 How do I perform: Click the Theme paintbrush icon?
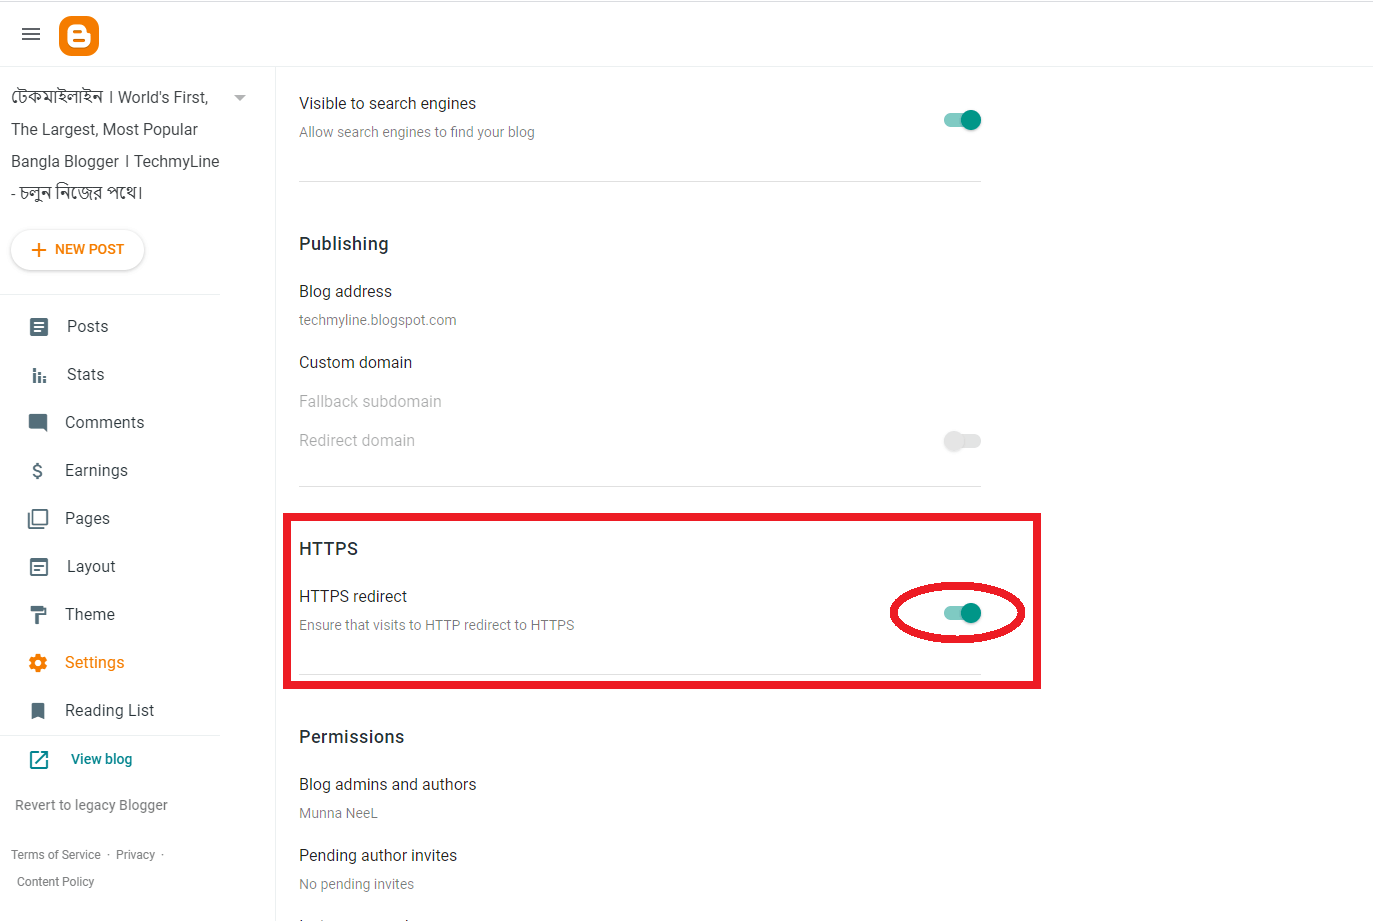38,614
